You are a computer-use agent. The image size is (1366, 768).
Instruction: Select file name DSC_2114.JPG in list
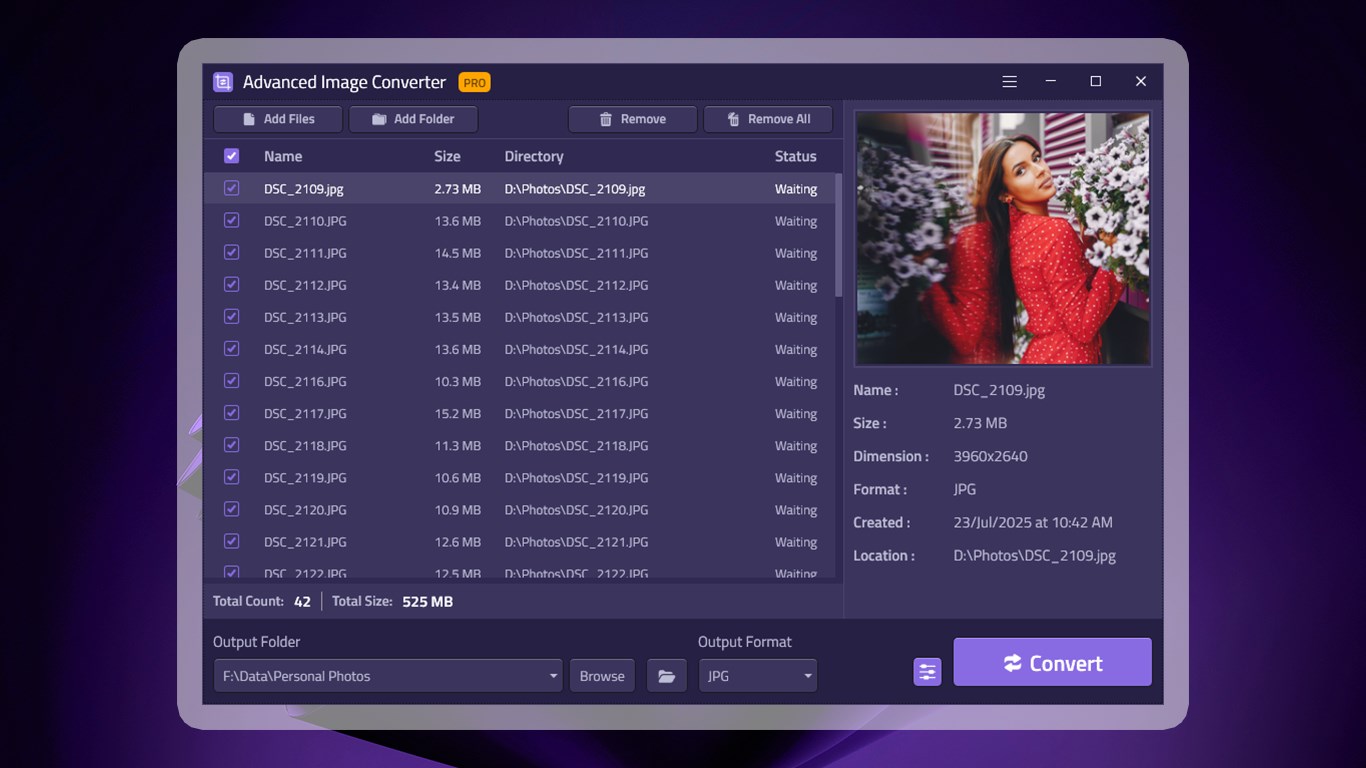[x=305, y=349]
